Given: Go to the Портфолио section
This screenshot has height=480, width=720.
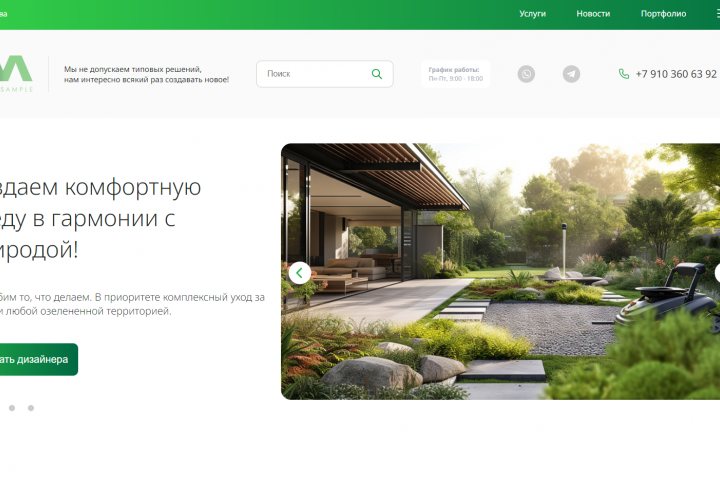Looking at the screenshot, I should [x=663, y=14].
